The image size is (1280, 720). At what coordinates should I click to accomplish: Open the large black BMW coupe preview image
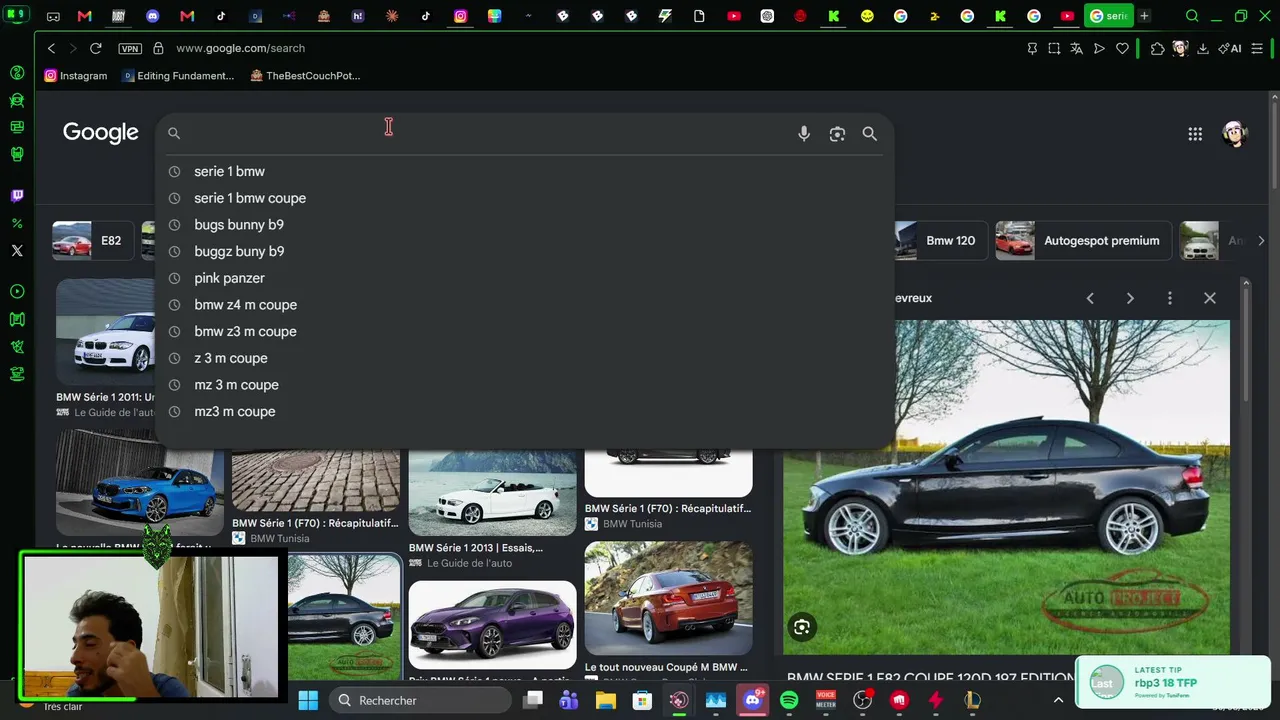point(1006,487)
